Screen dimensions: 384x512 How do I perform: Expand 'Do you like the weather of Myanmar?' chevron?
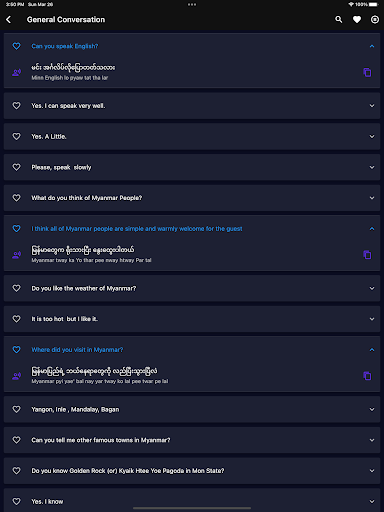372,288
